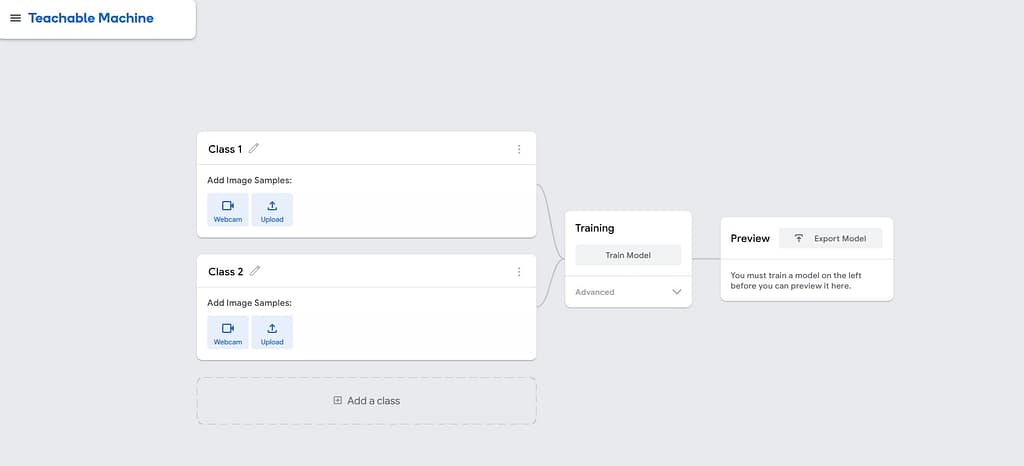Image resolution: width=1024 pixels, height=466 pixels.
Task: Click the pencil icon to rename Class 1
Action: tap(254, 149)
